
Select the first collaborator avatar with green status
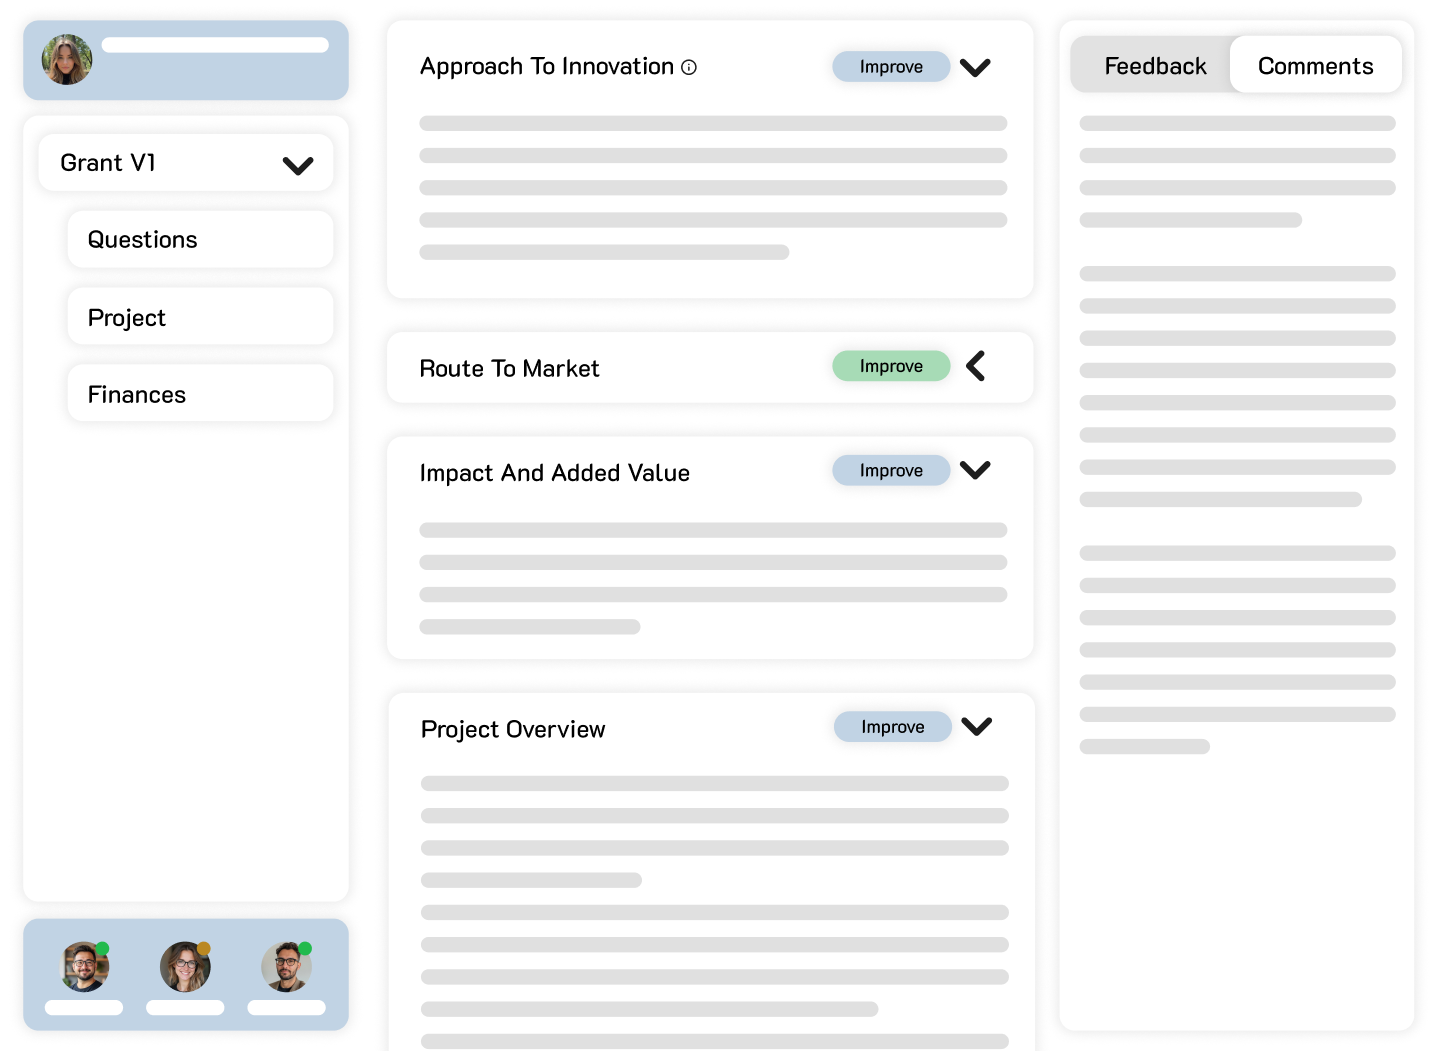(x=85, y=967)
